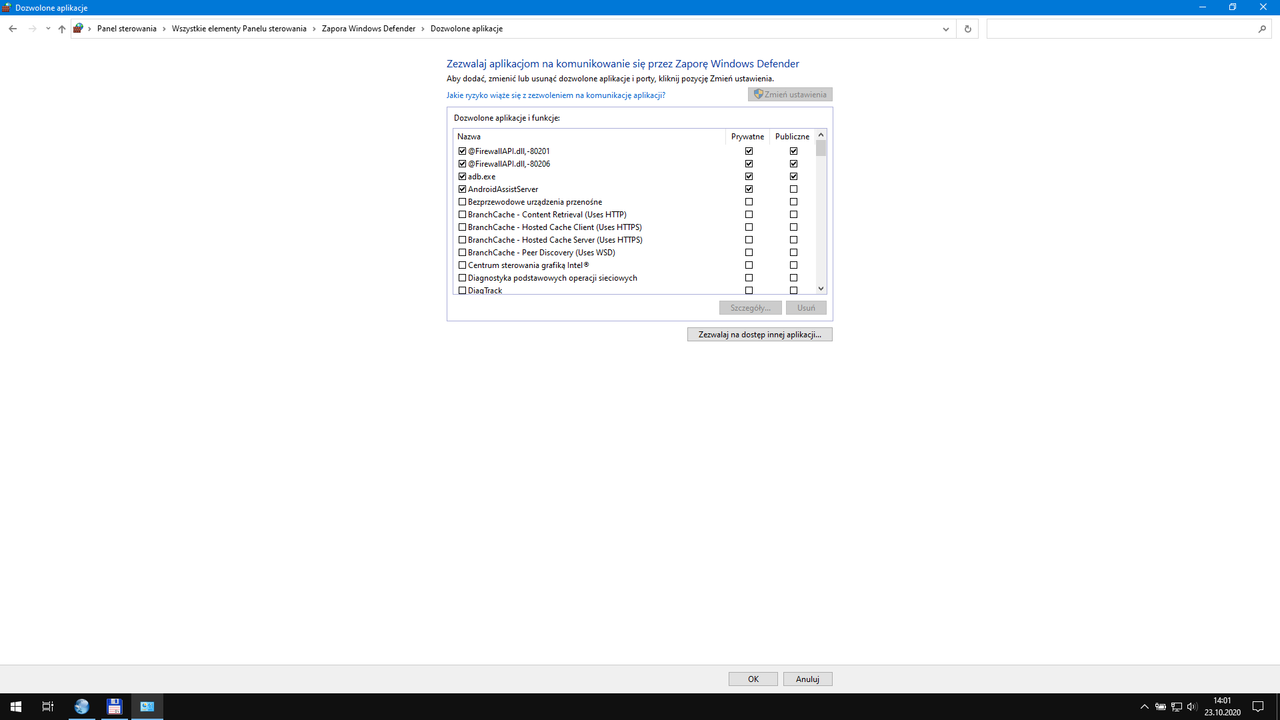The width and height of the screenshot is (1280, 720).
Task: Expand the chevron after Zapora Windows Defender
Action: [423, 29]
